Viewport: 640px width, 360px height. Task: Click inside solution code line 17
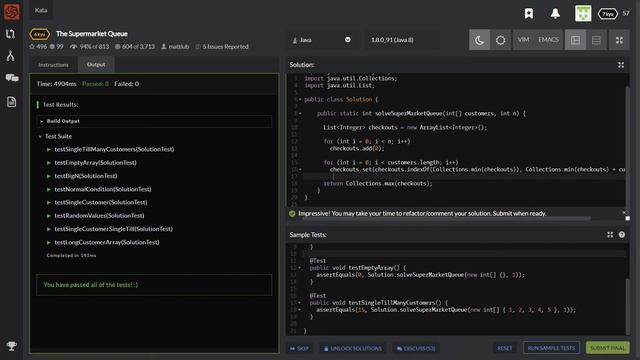click(x=463, y=176)
